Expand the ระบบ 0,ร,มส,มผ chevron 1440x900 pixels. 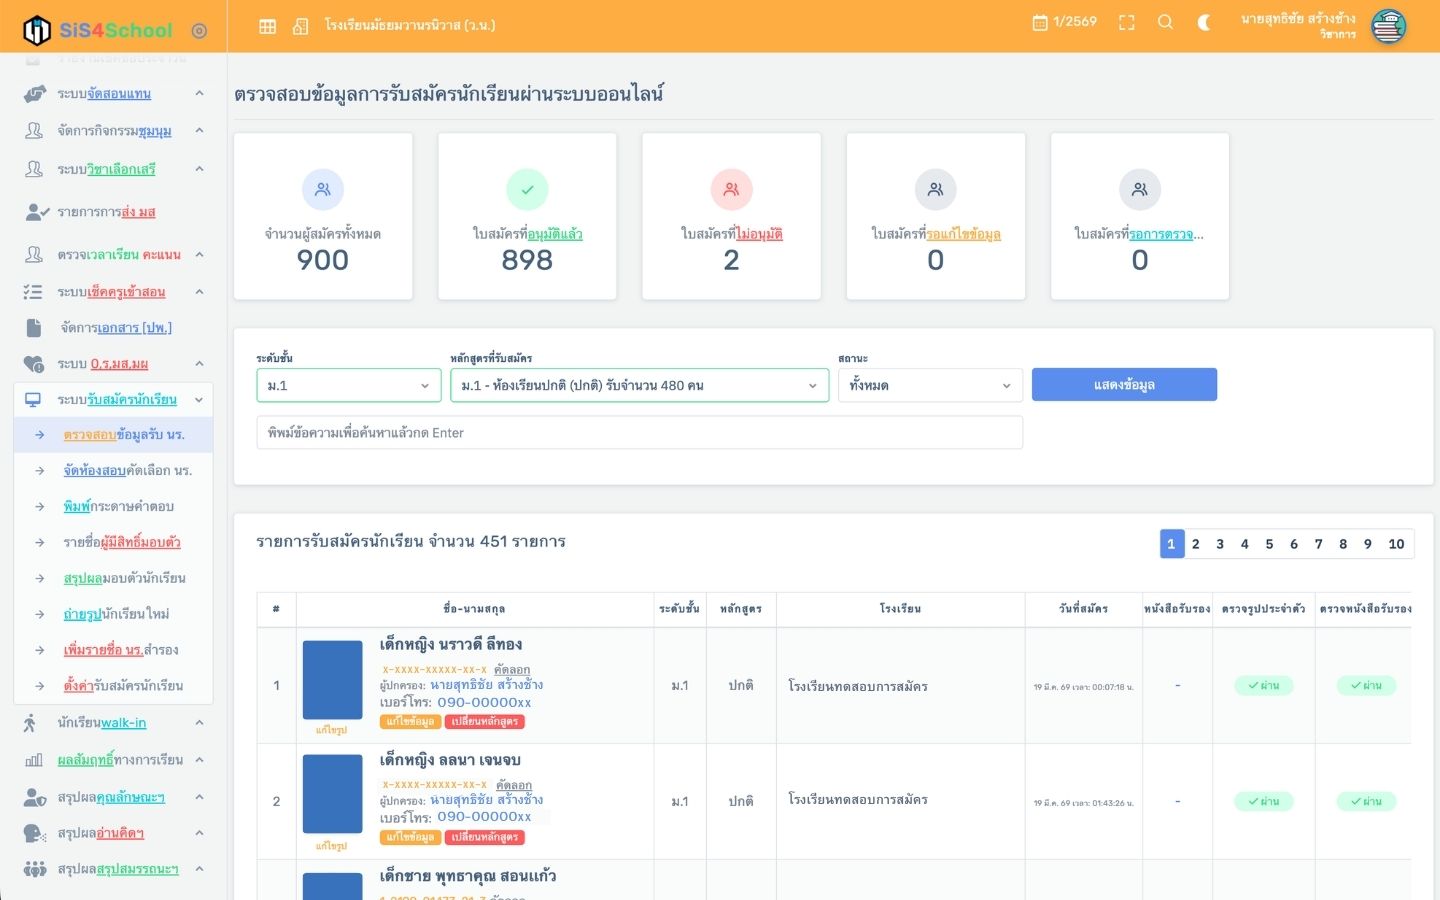[199, 363]
